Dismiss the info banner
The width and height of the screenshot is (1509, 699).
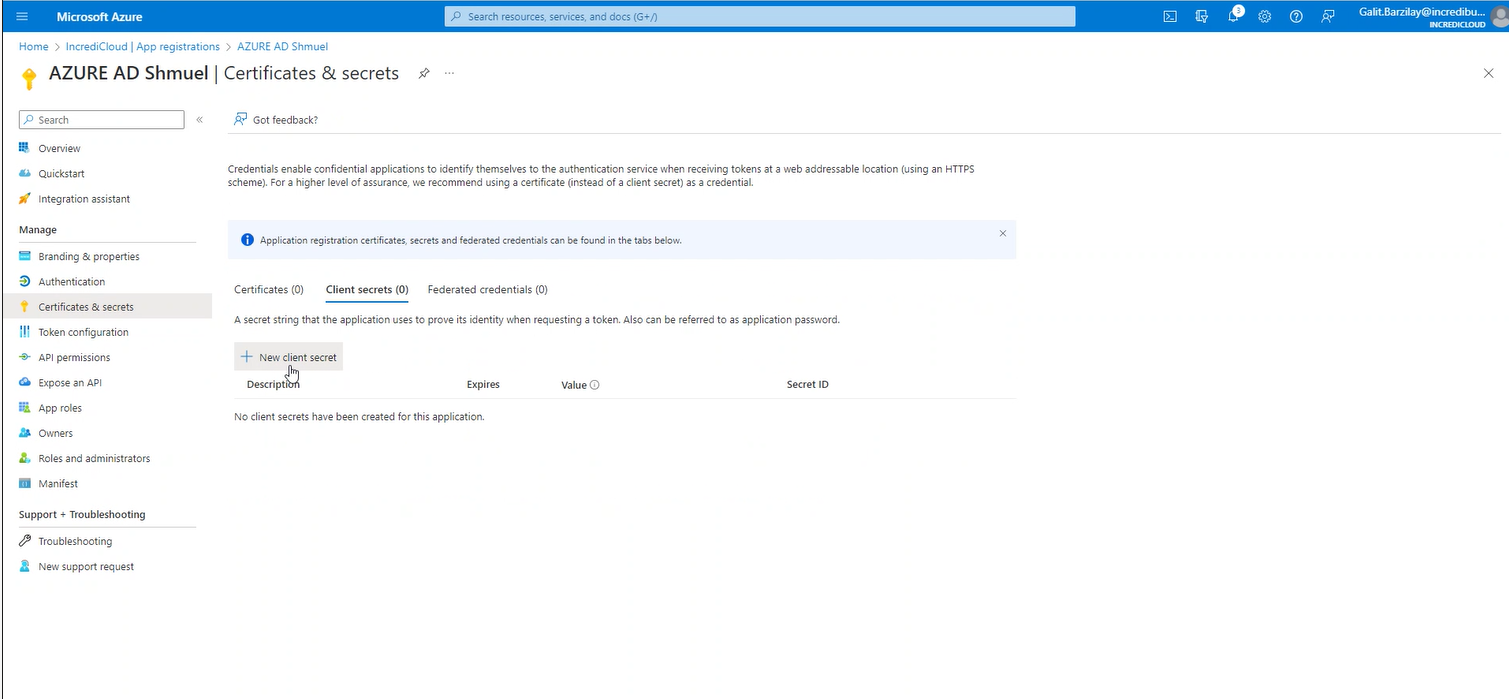pos(1002,233)
